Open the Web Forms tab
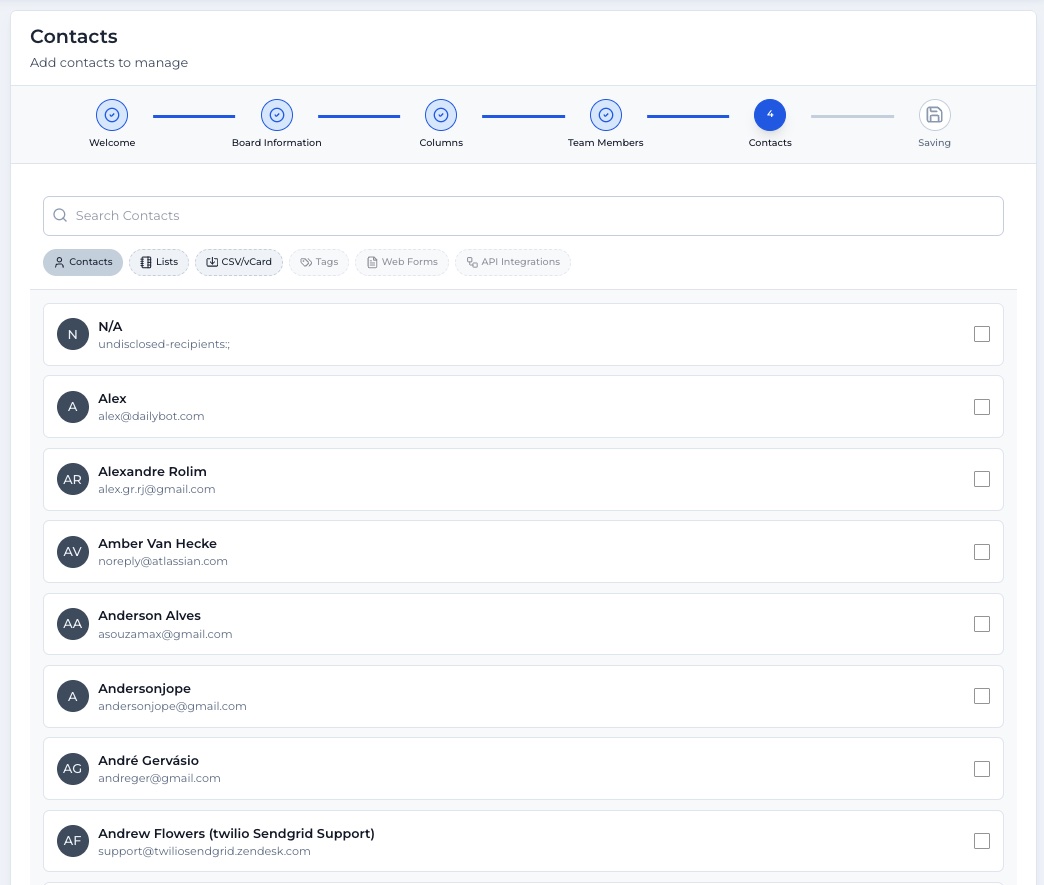 402,262
